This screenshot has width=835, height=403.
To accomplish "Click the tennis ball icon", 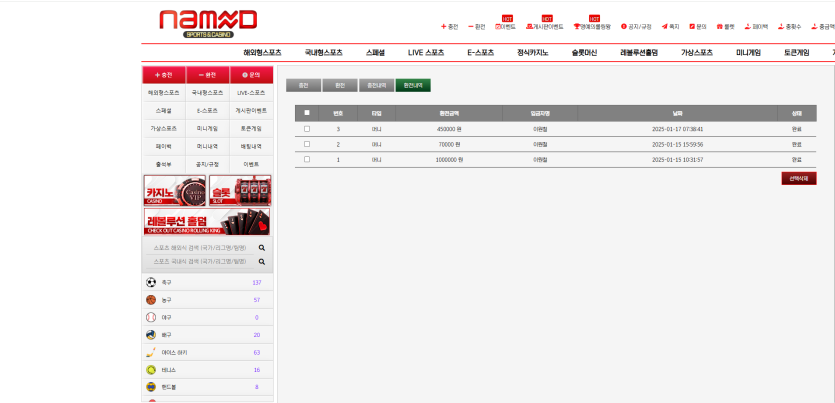I will 151,370.
